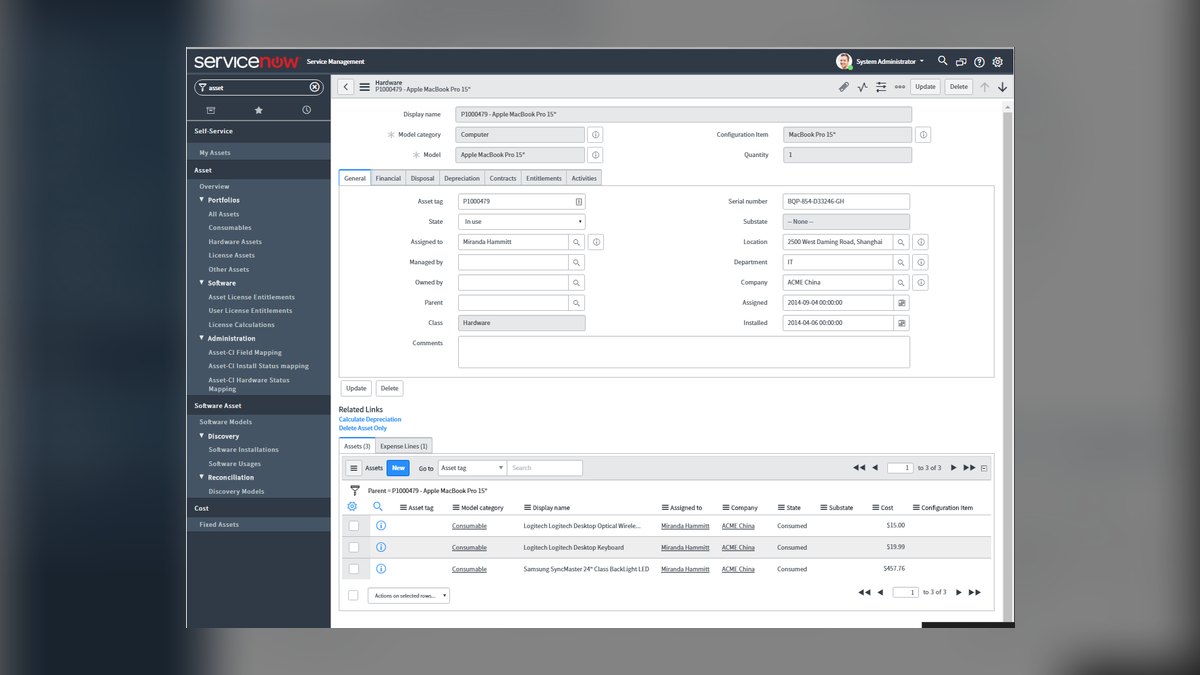The width and height of the screenshot is (1200, 675).
Task: Open the Go to Asset tag dropdown
Action: (472, 468)
